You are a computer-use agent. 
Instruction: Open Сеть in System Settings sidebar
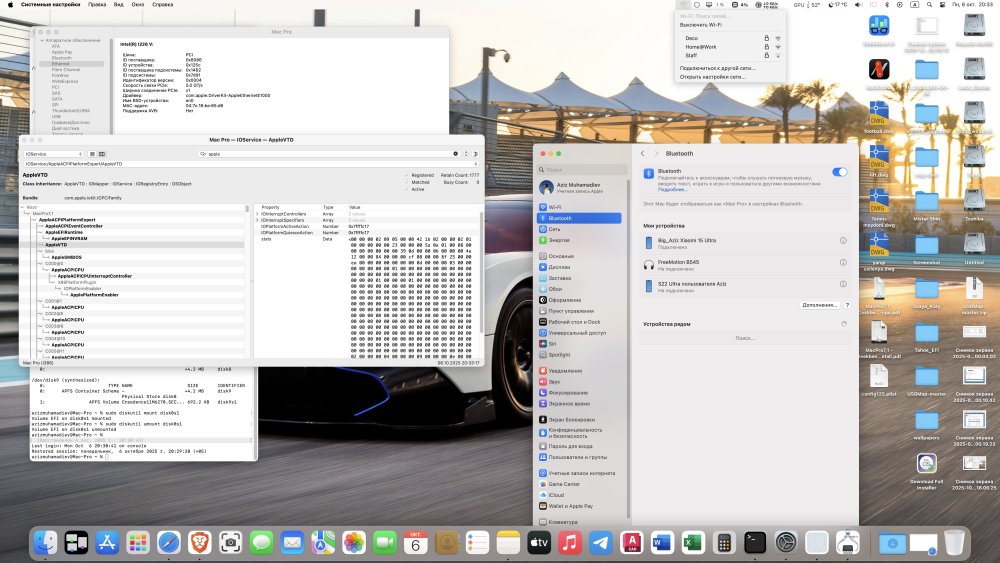coord(579,229)
